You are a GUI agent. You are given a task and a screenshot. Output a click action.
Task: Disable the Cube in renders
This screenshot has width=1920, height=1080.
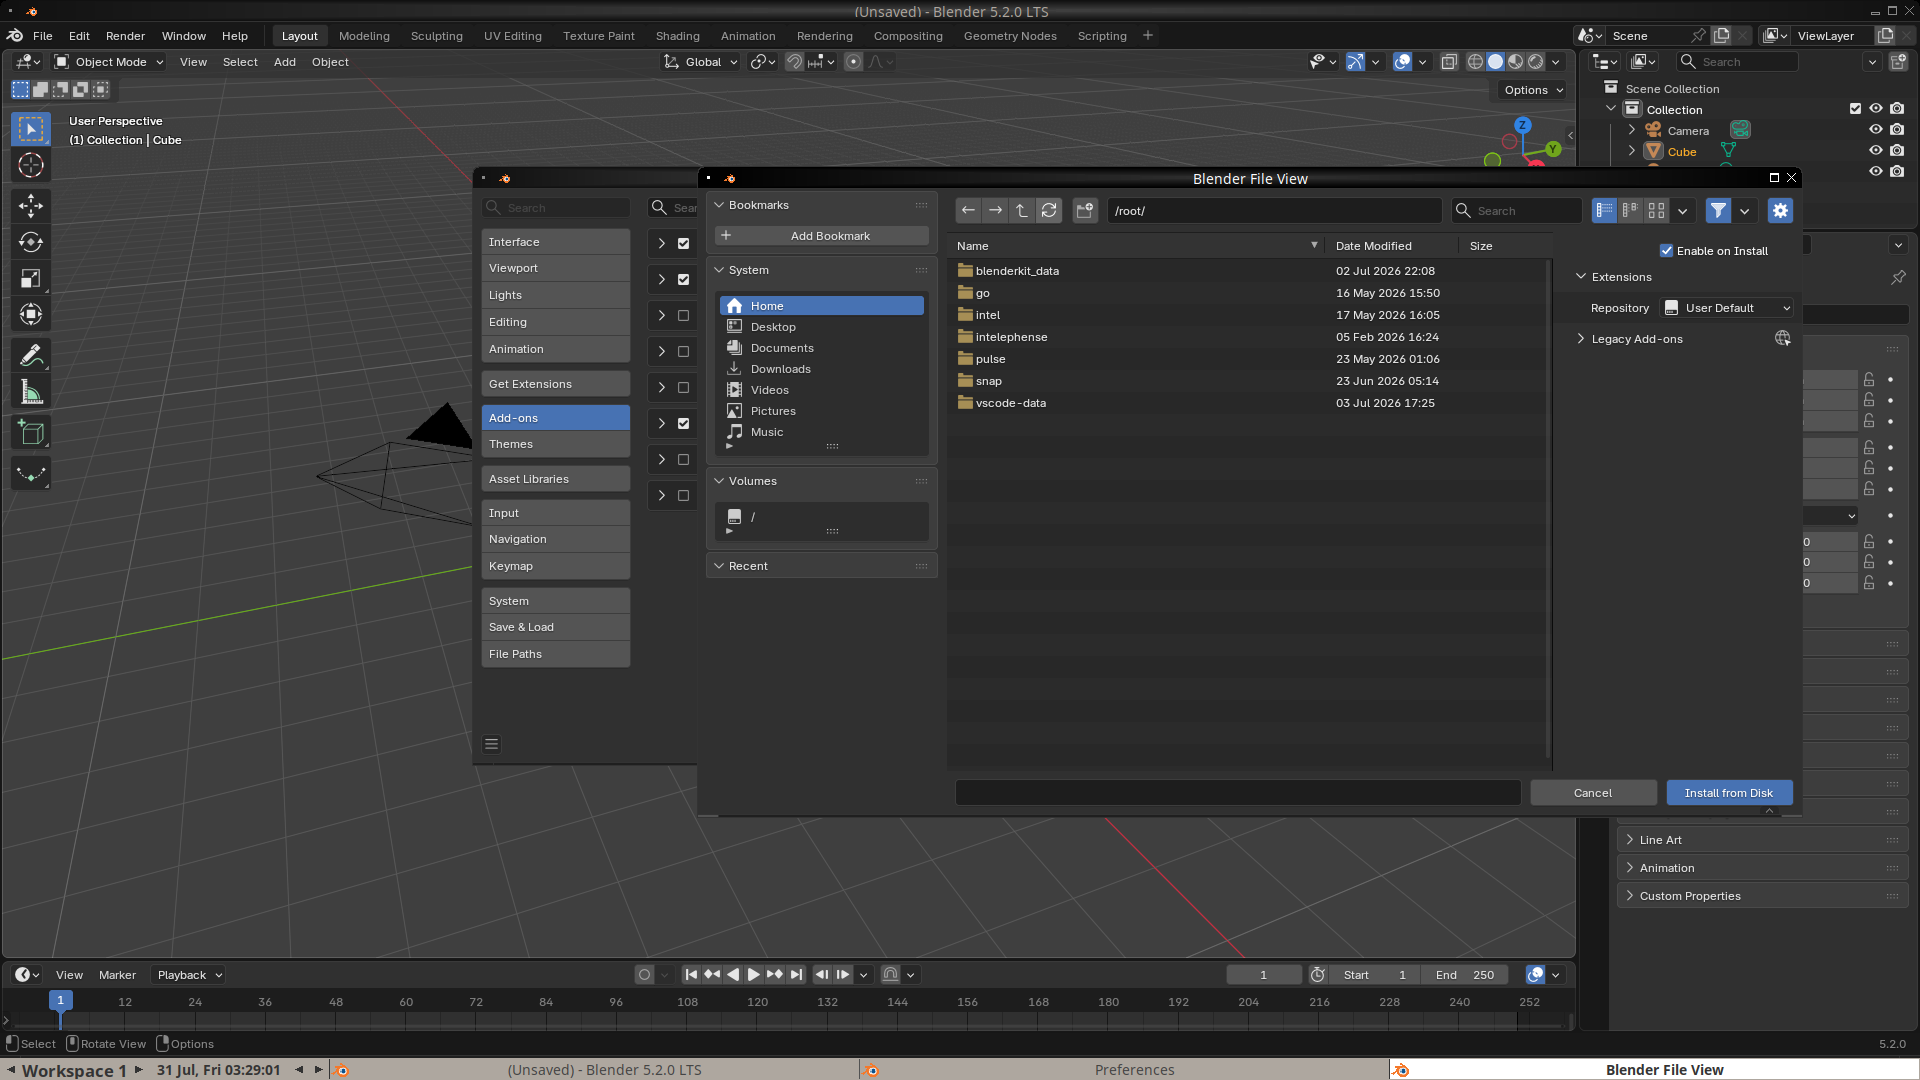click(1897, 151)
